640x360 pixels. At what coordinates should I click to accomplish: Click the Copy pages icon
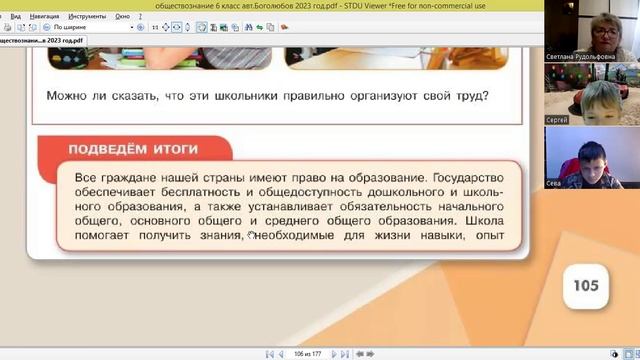tap(270, 27)
